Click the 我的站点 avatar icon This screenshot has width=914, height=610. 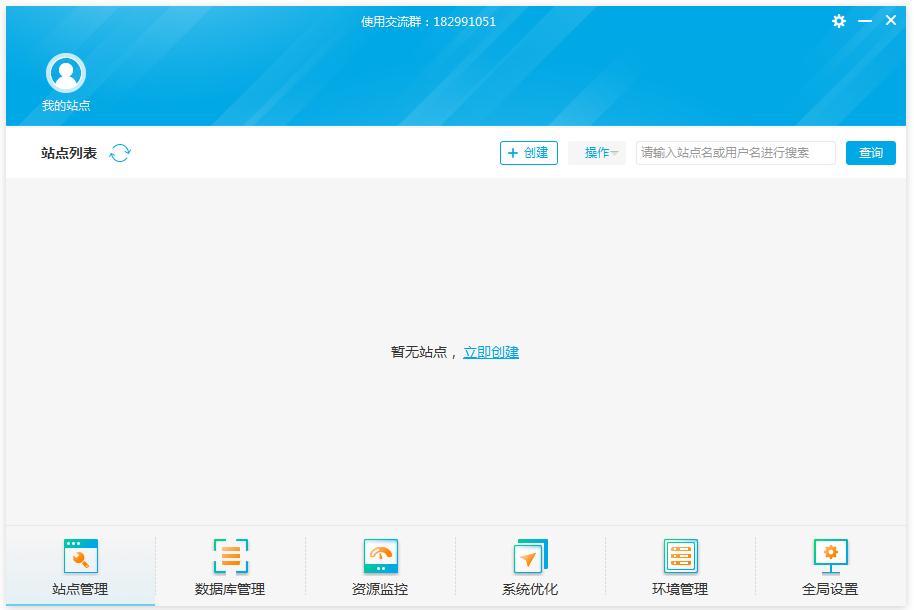(66, 72)
